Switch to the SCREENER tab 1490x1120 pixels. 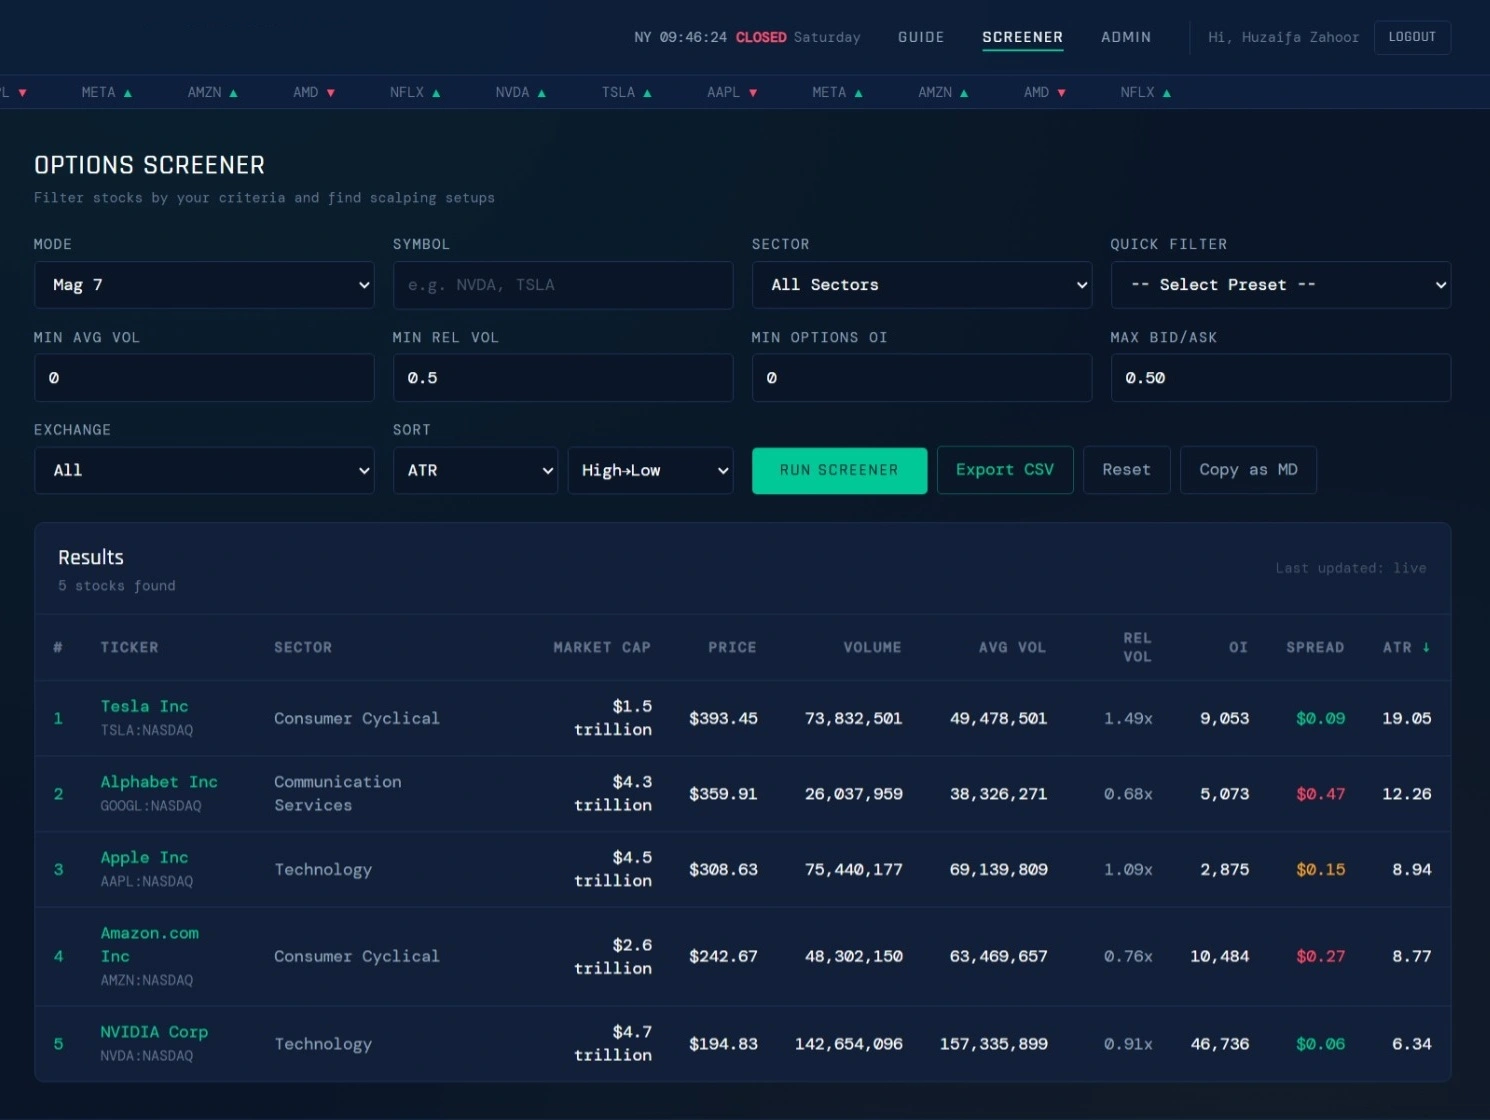[x=1022, y=37]
